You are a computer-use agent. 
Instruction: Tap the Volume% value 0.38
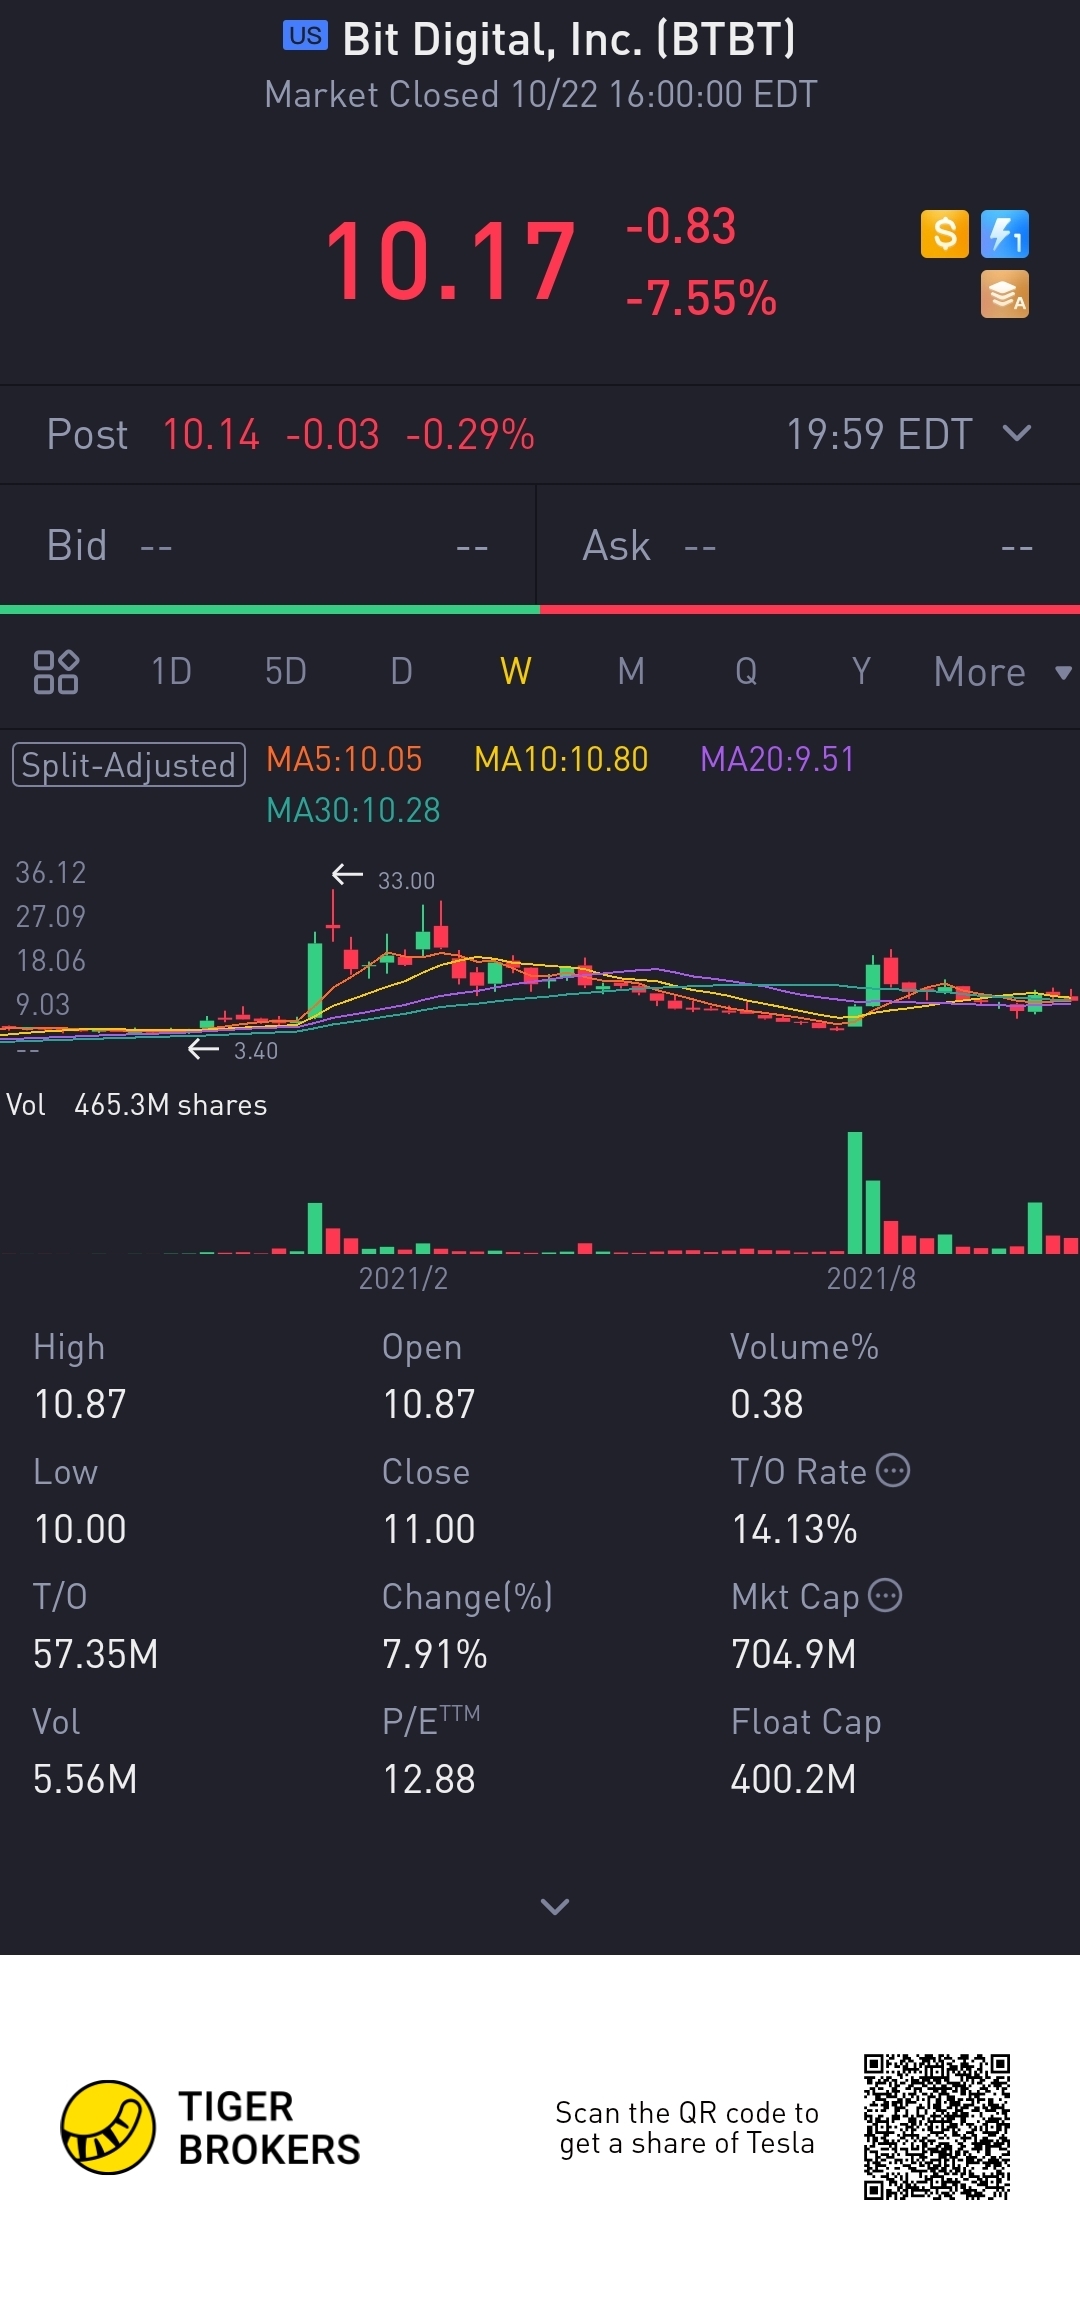point(767,1404)
